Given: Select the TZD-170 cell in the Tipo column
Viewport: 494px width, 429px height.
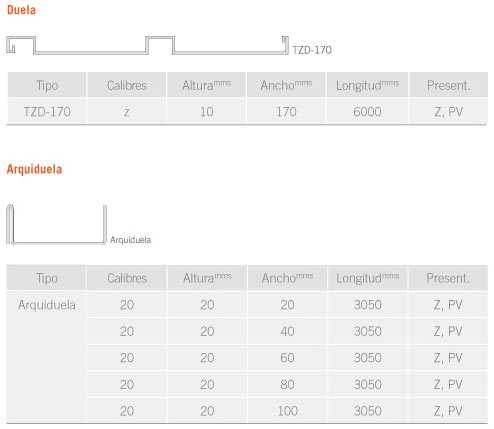Looking at the screenshot, I should (x=47, y=112).
